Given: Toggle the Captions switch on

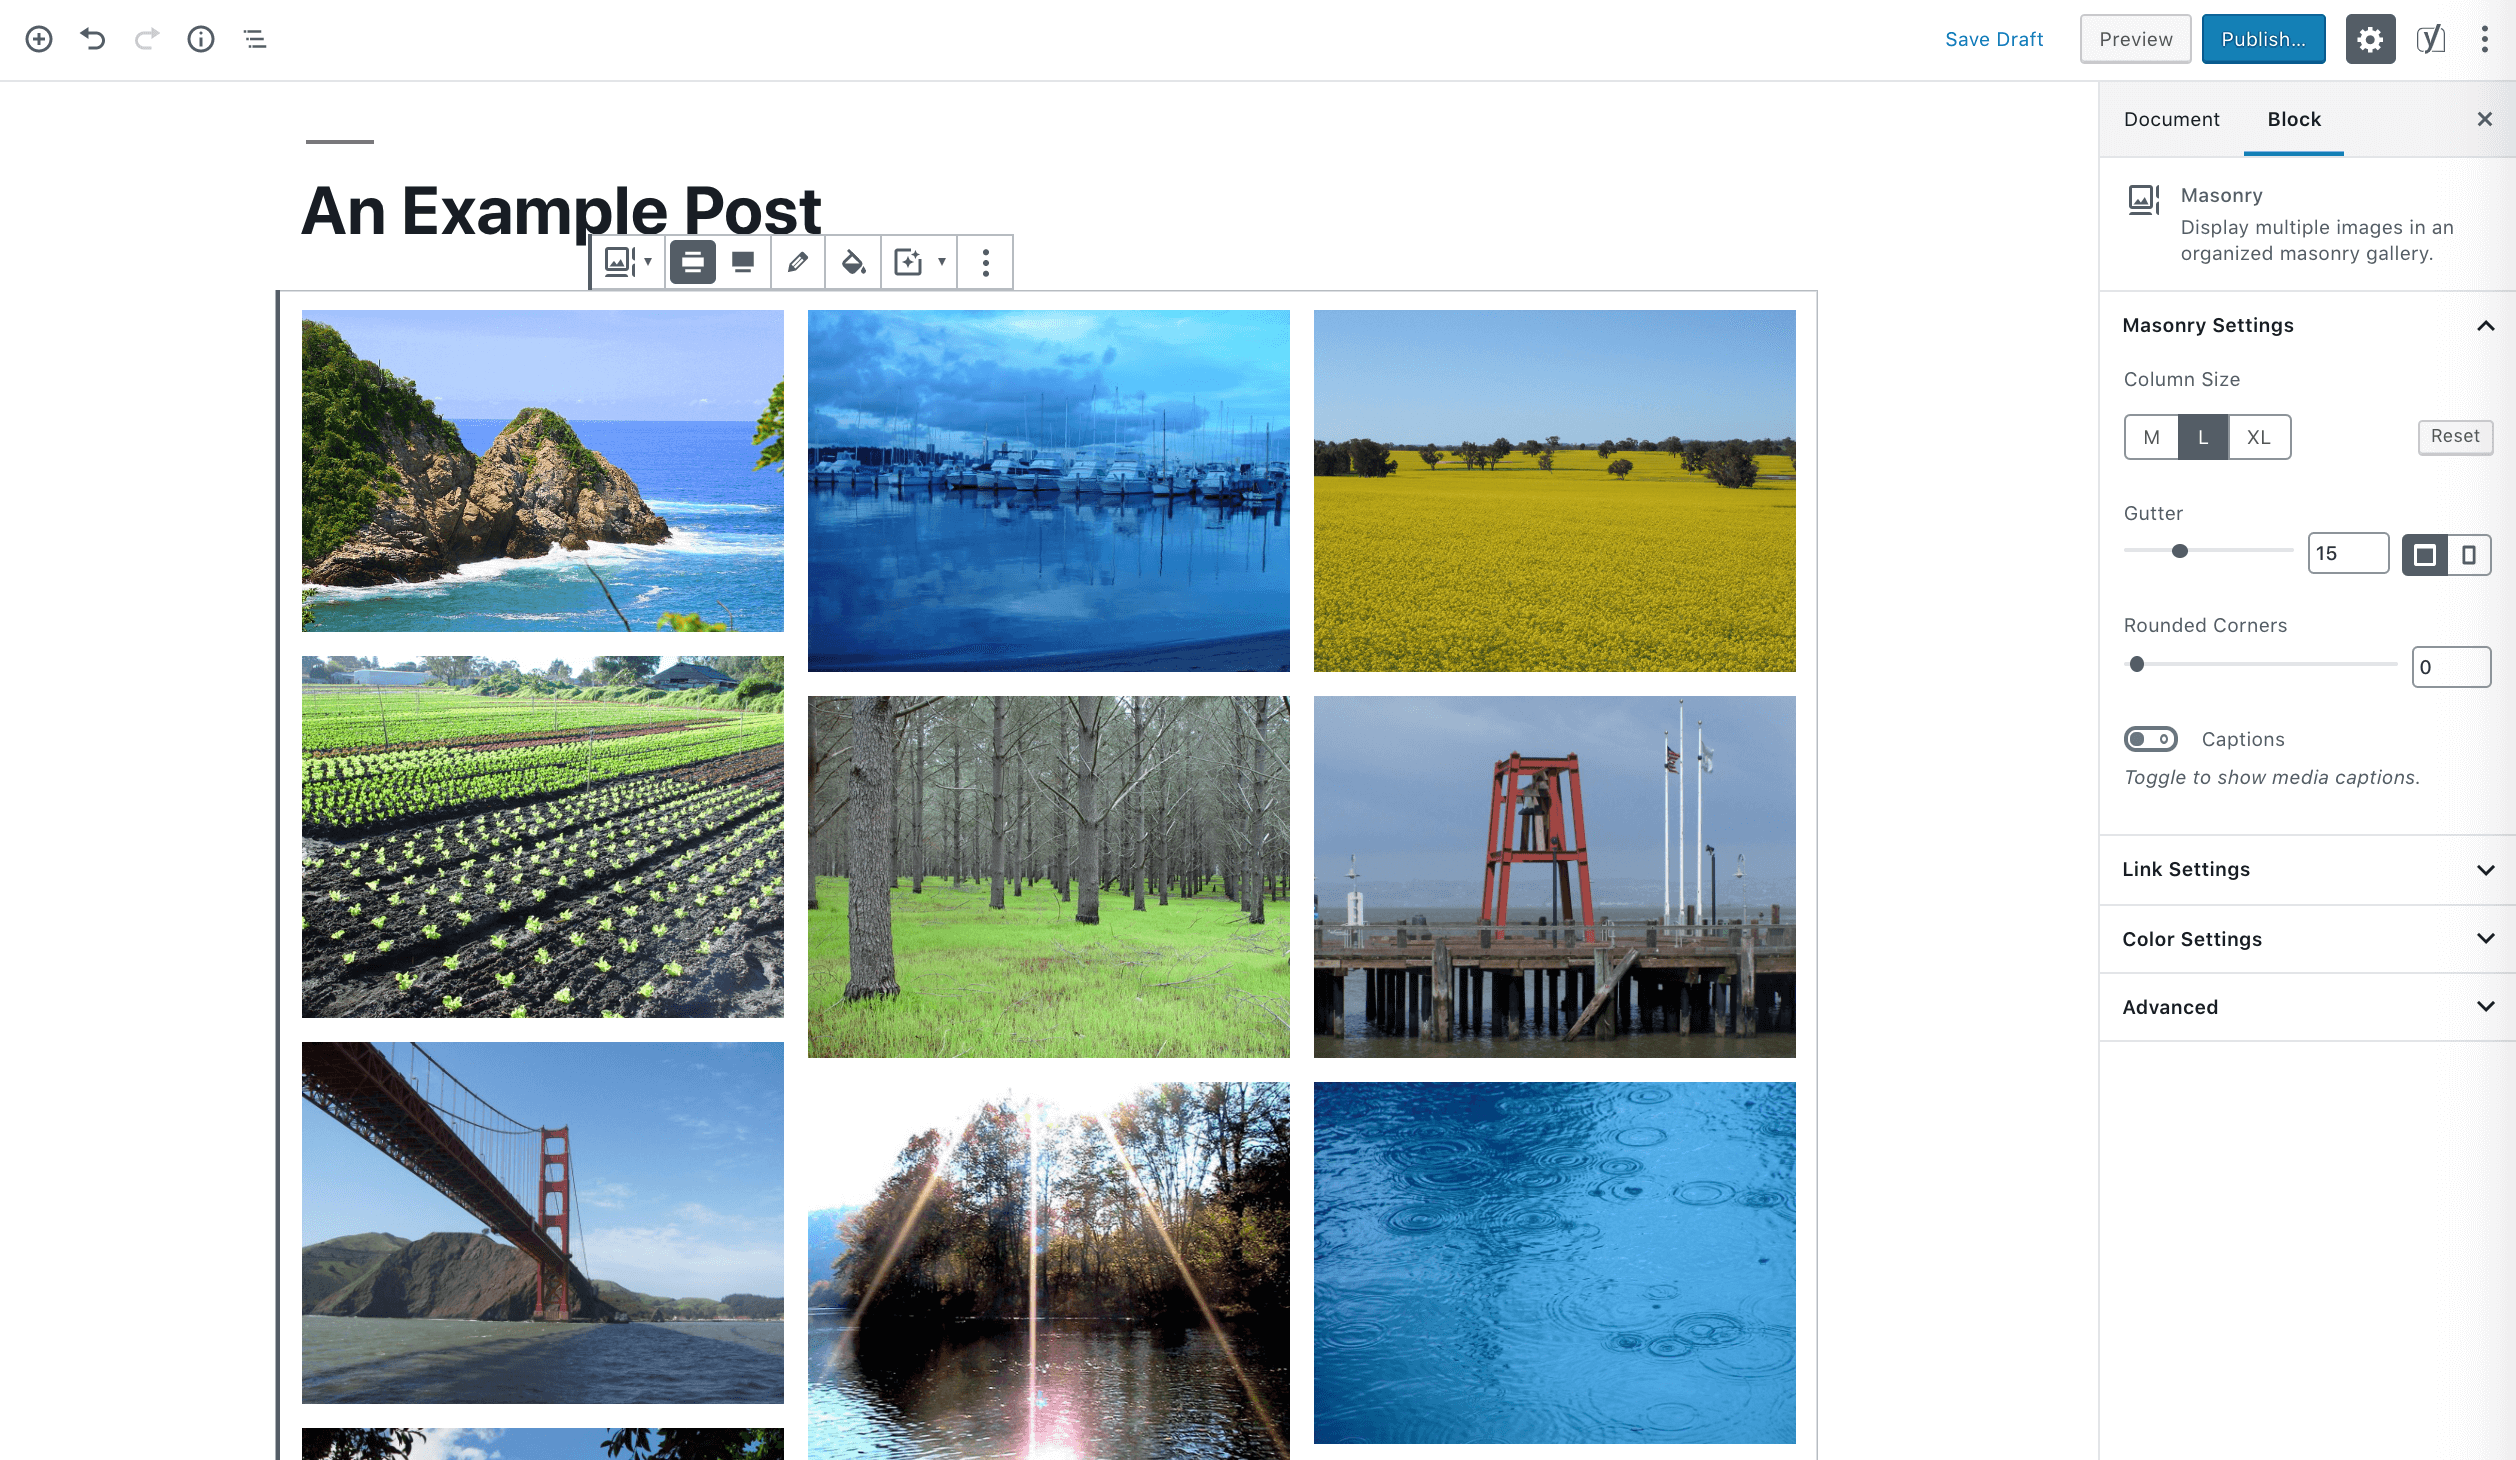Looking at the screenshot, I should point(2150,739).
